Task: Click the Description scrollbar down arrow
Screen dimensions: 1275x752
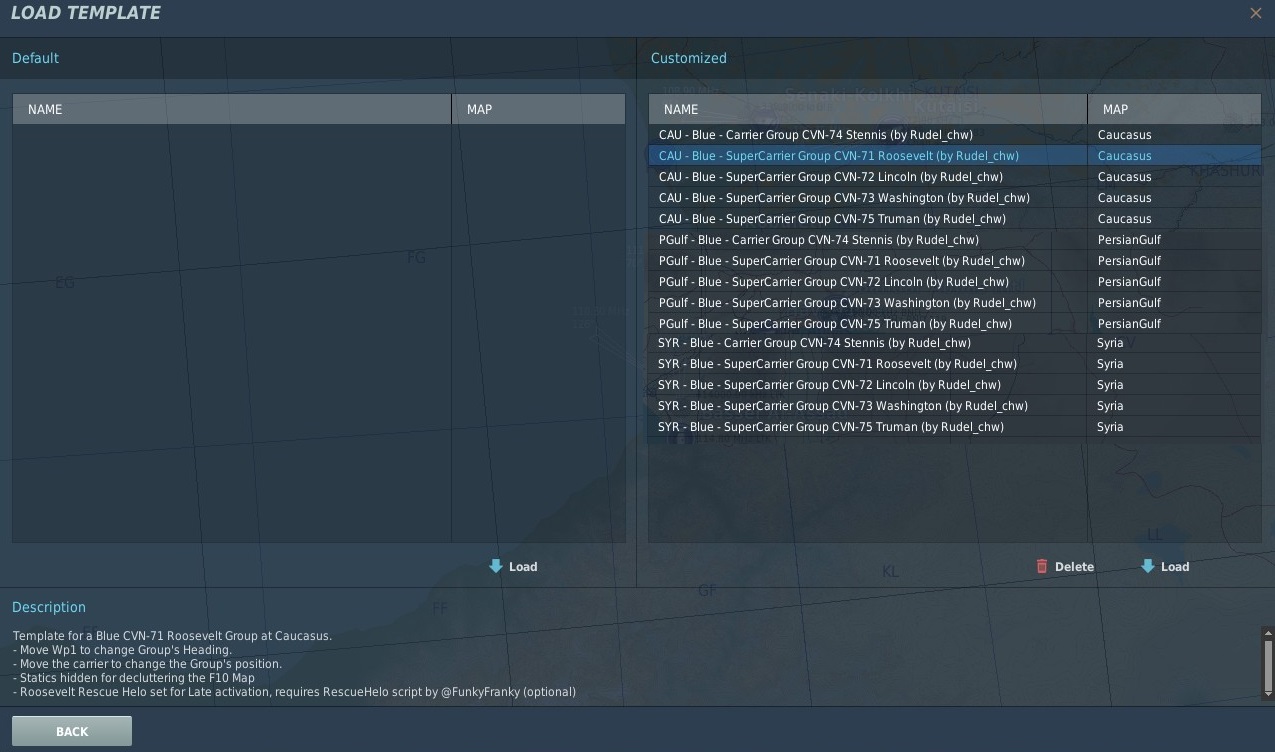Action: click(x=1268, y=693)
